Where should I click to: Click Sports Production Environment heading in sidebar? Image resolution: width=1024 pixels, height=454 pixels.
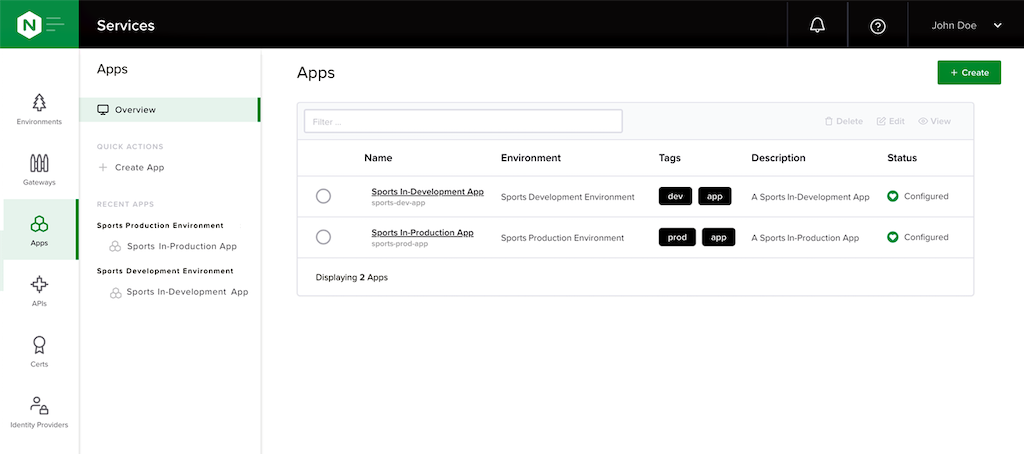tap(160, 225)
